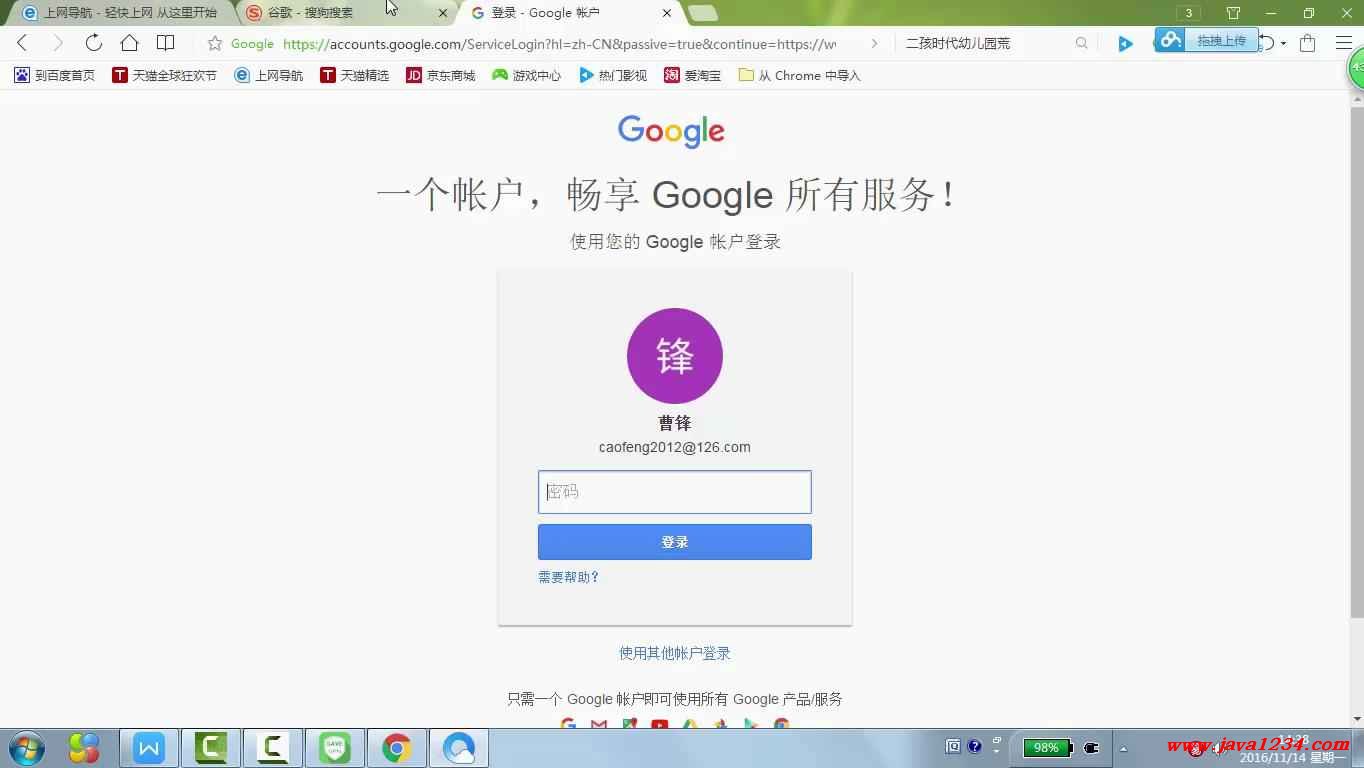Viewport: 1364px width, 768px height.
Task: Click the blue 登录 sign-in button
Action: [x=675, y=542]
